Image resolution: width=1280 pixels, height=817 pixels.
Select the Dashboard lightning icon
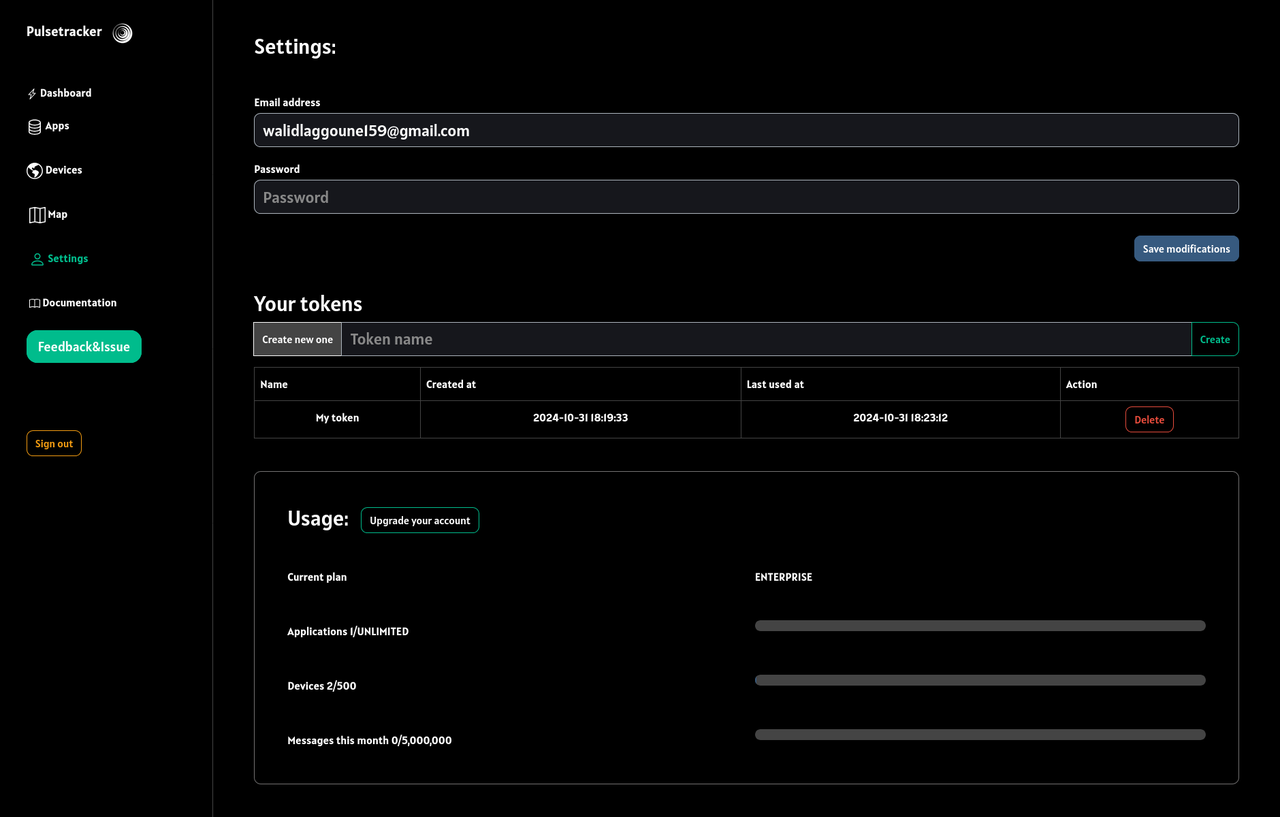click(33, 92)
